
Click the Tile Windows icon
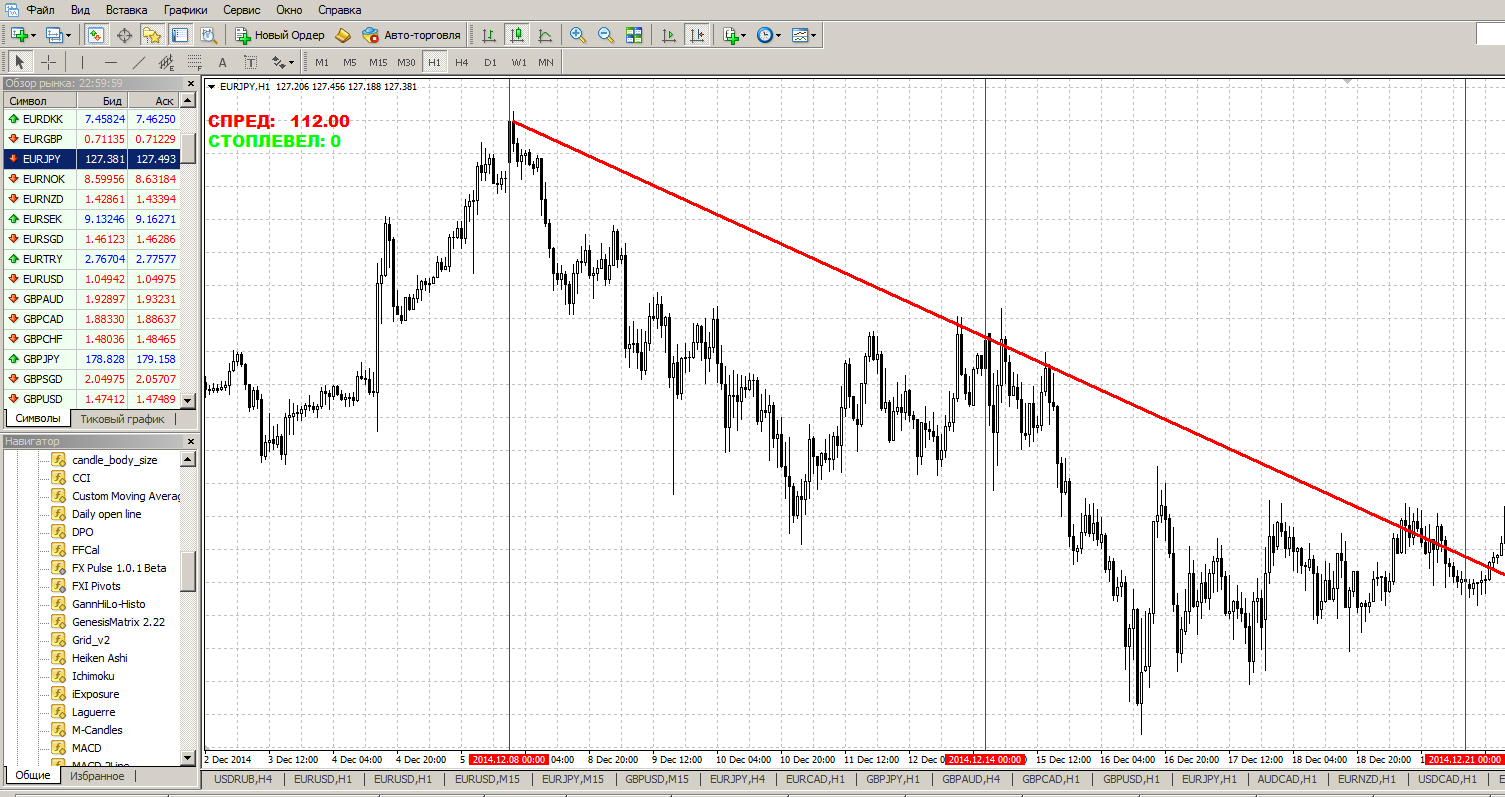point(633,35)
